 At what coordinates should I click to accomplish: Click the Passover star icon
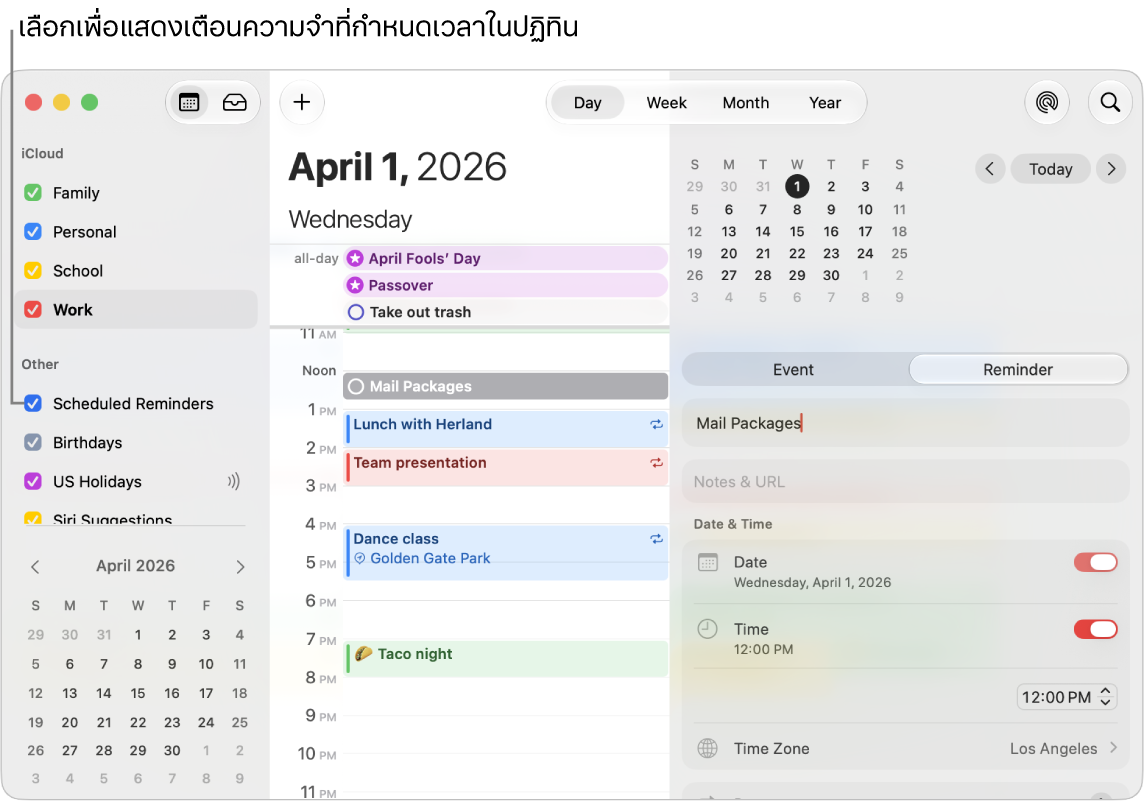point(355,285)
